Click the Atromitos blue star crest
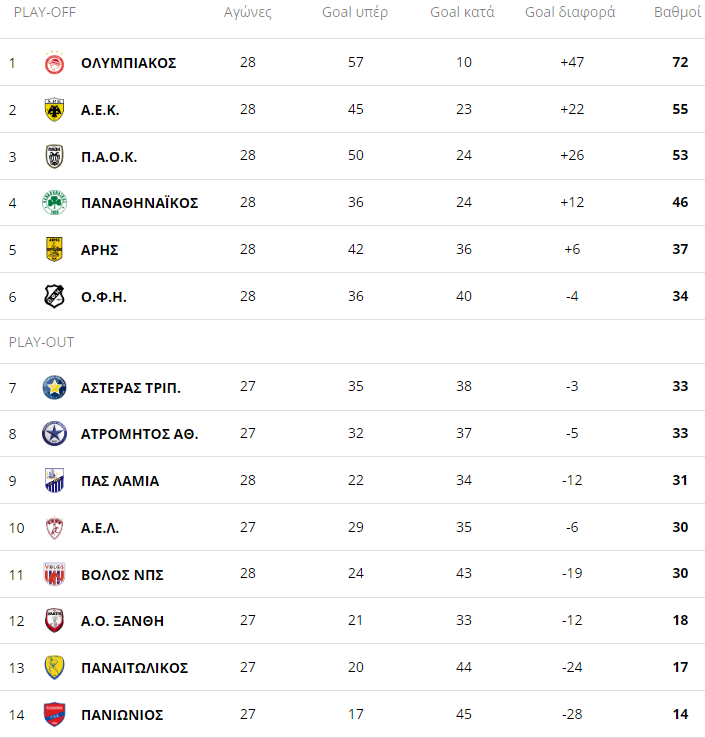This screenshot has width=705, height=738. (x=54, y=434)
